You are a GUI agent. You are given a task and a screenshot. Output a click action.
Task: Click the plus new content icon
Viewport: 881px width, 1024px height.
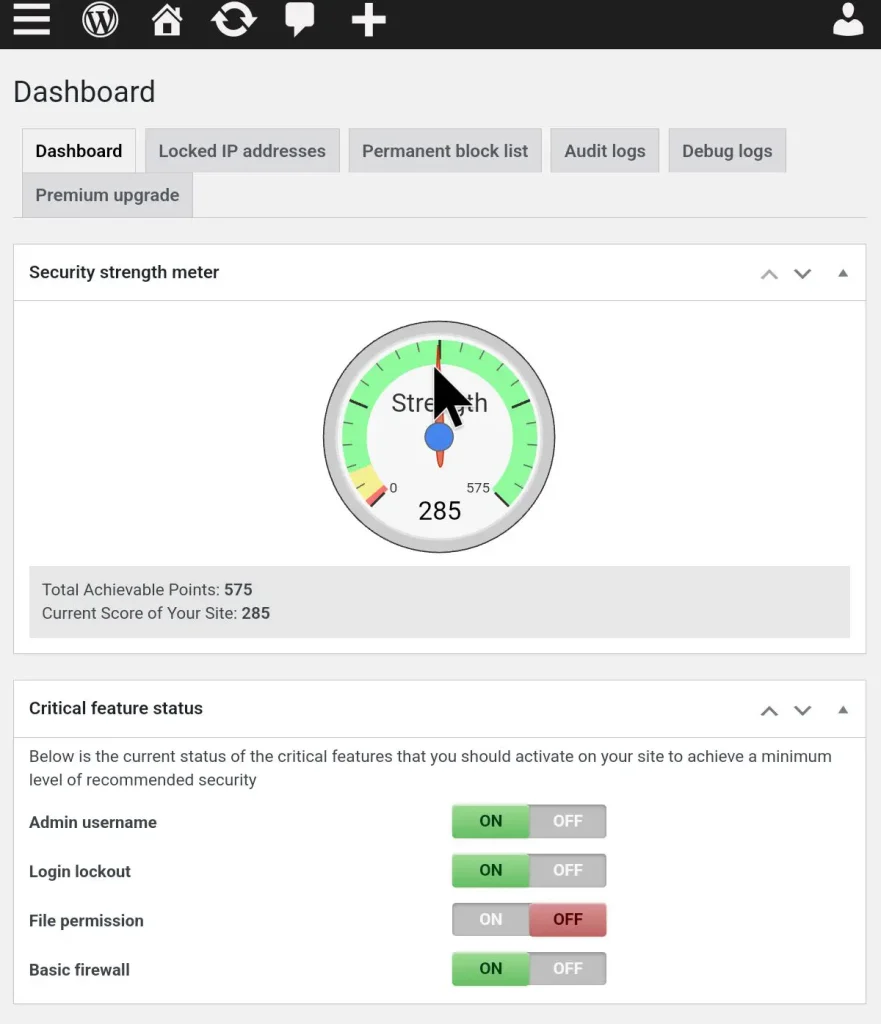pyautogui.click(x=368, y=20)
